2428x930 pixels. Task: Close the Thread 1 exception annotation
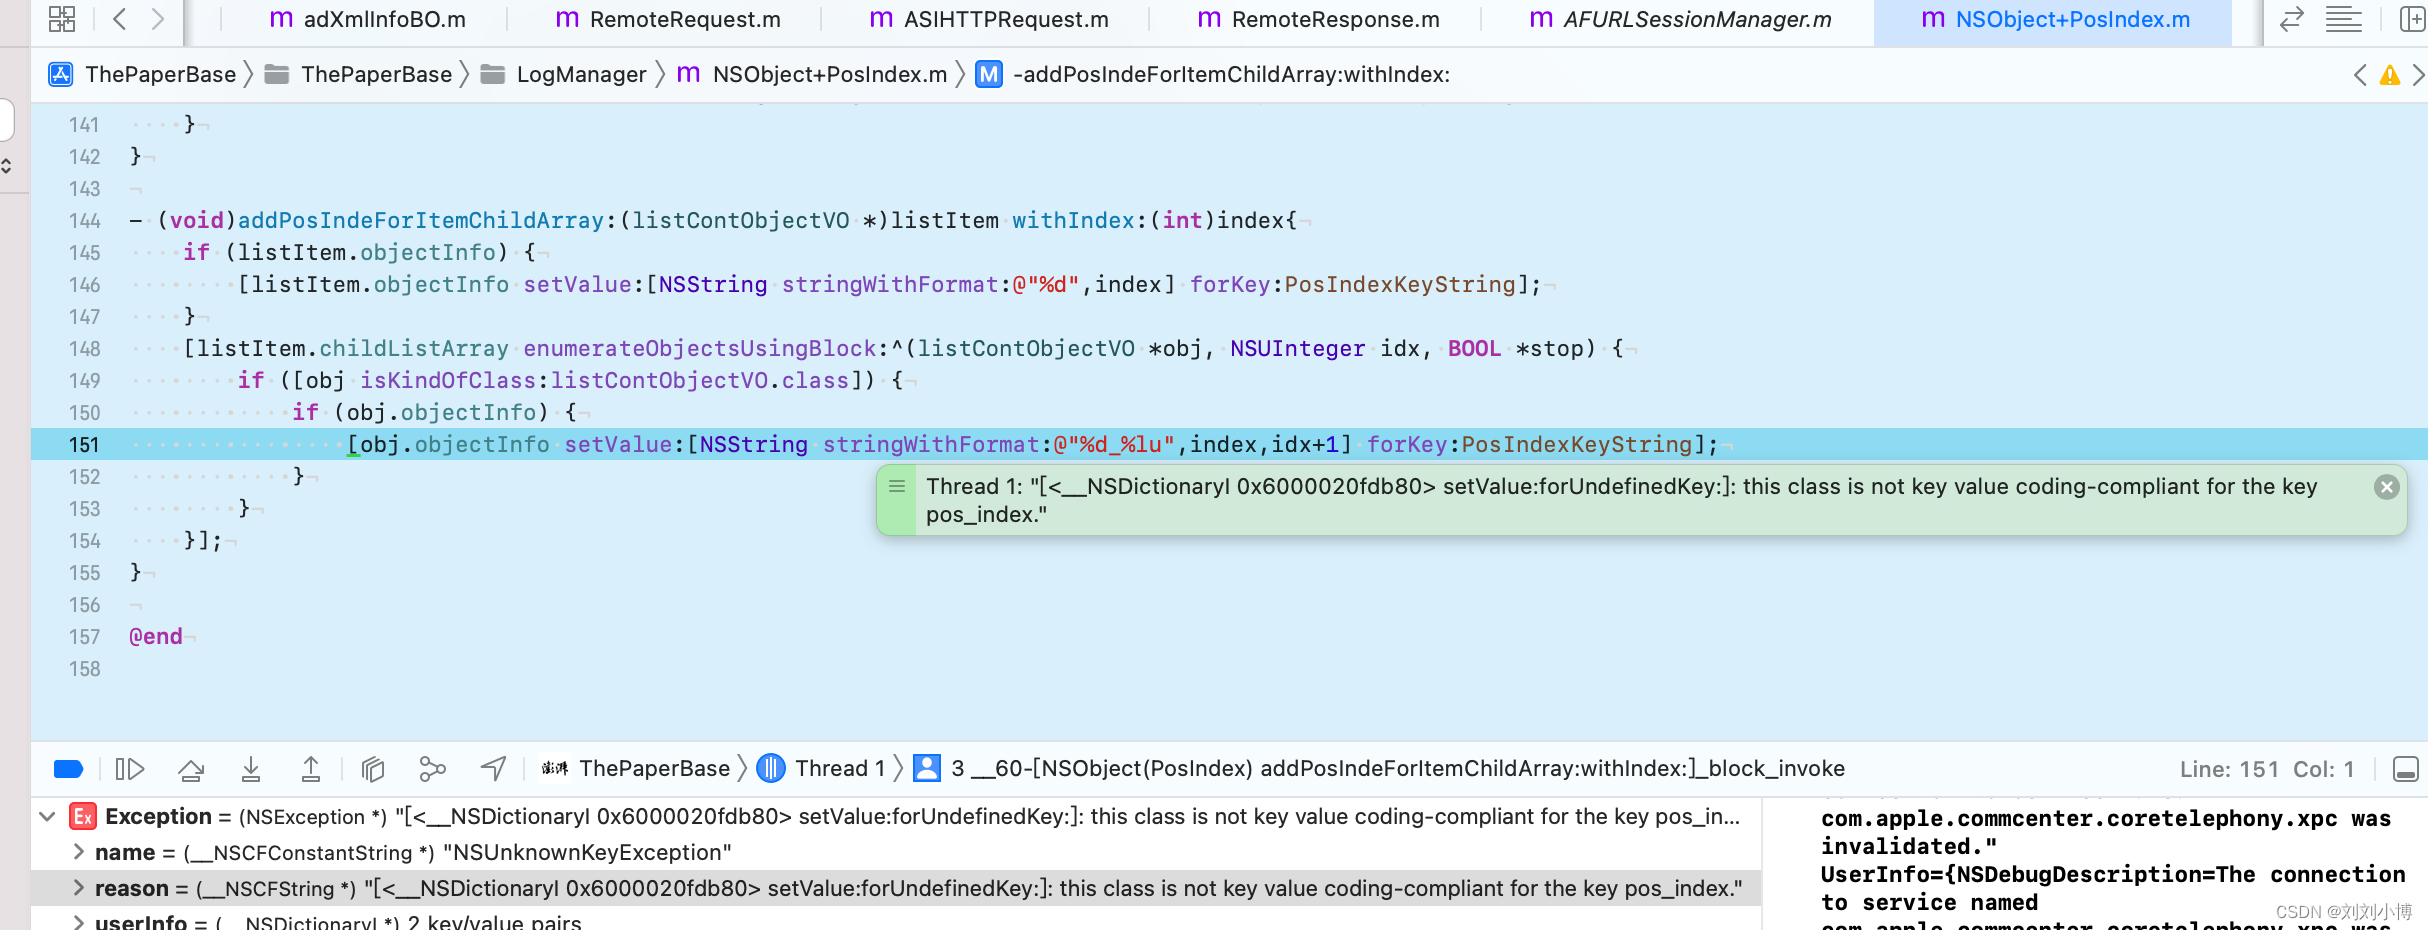[x=2387, y=487]
